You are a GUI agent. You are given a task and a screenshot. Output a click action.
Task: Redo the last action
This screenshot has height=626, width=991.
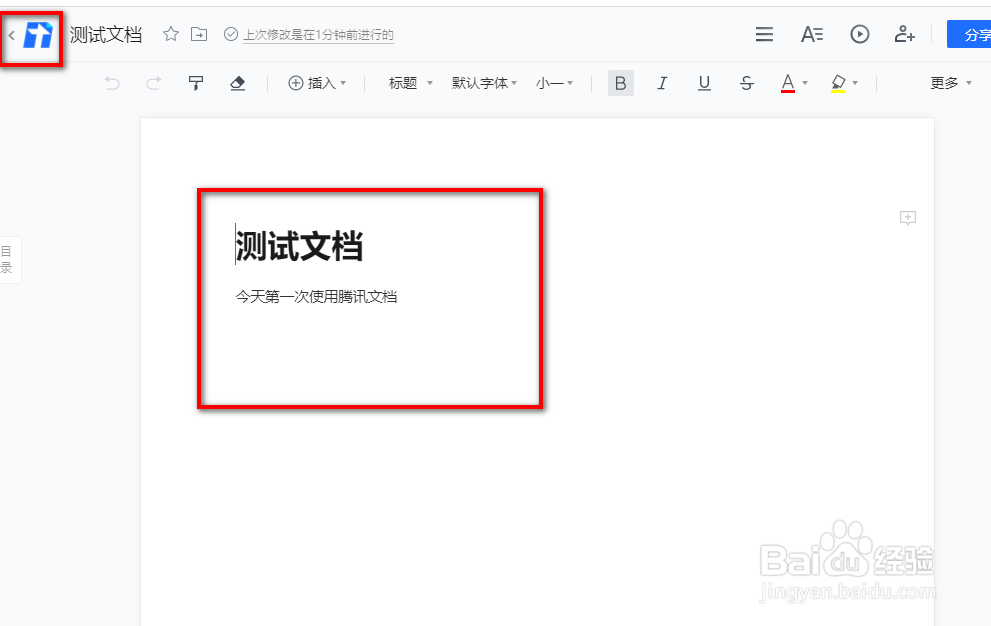(x=154, y=83)
